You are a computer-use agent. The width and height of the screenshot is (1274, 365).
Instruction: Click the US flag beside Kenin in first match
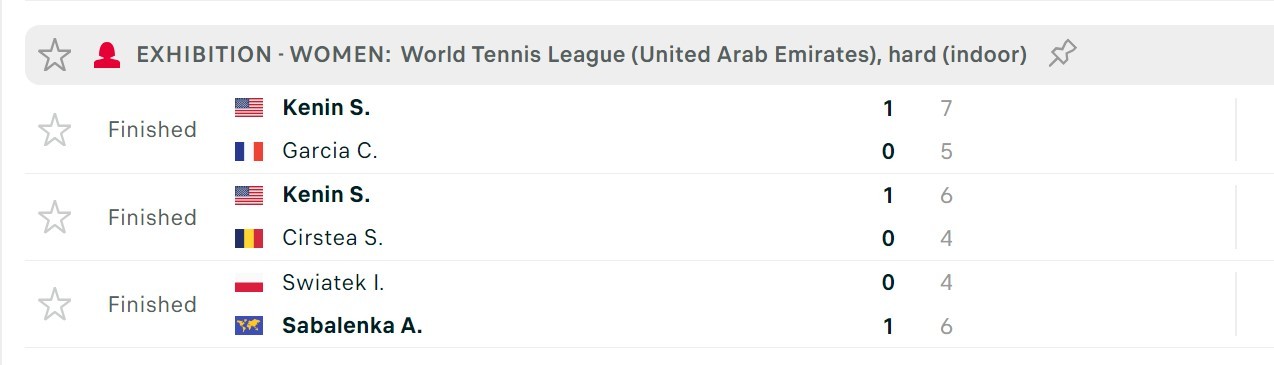249,108
